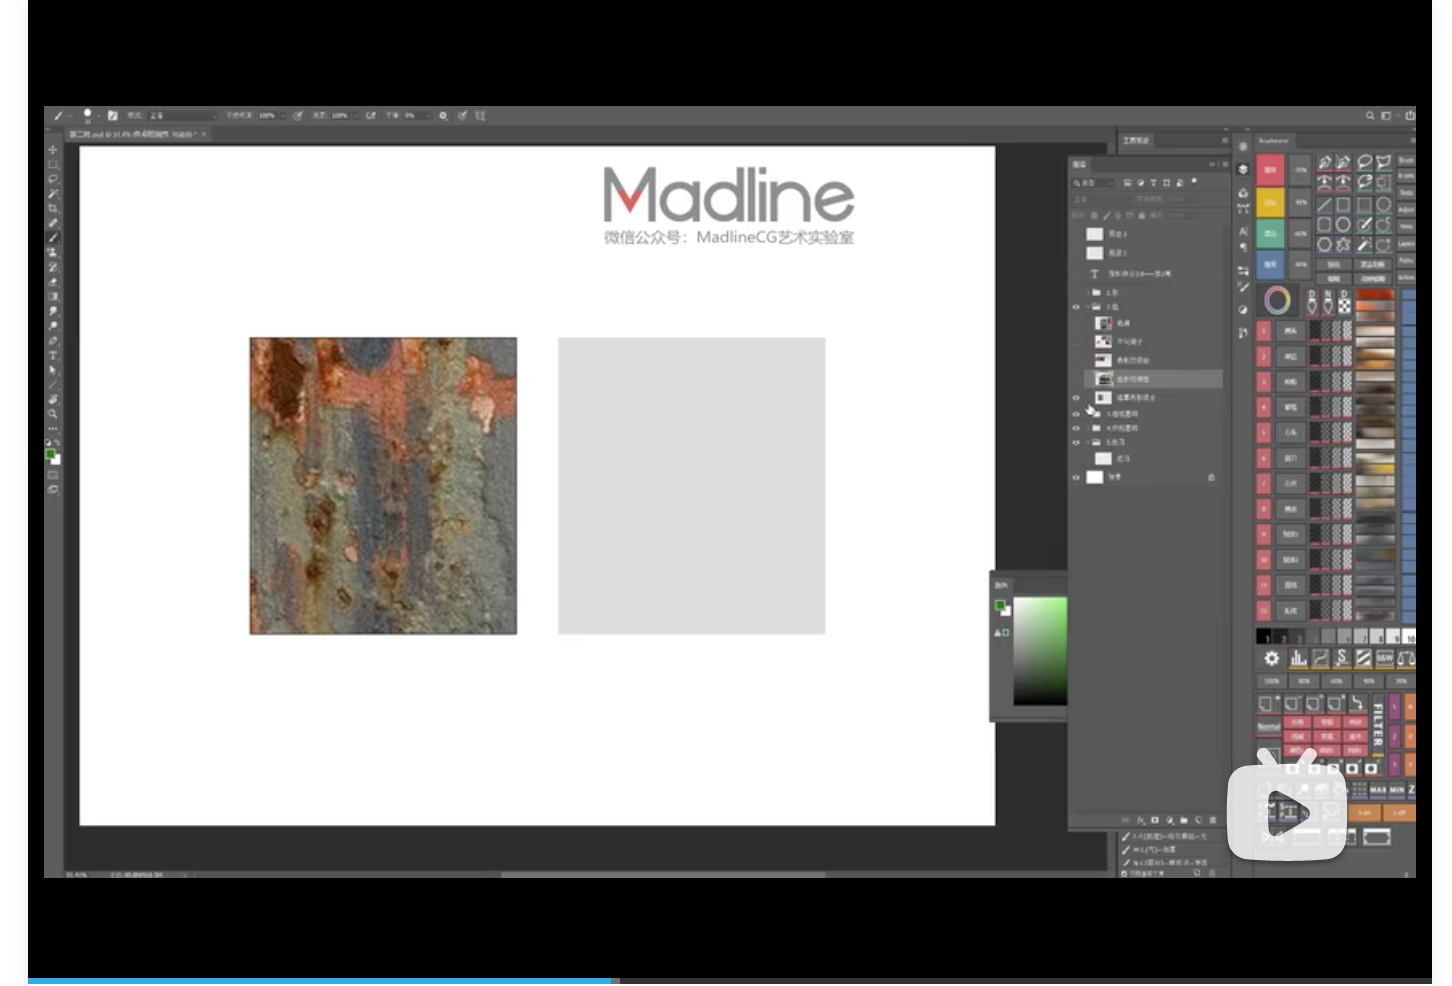This screenshot has width=1452, height=986.
Task: Select the Gradient tool
Action: 53,296
